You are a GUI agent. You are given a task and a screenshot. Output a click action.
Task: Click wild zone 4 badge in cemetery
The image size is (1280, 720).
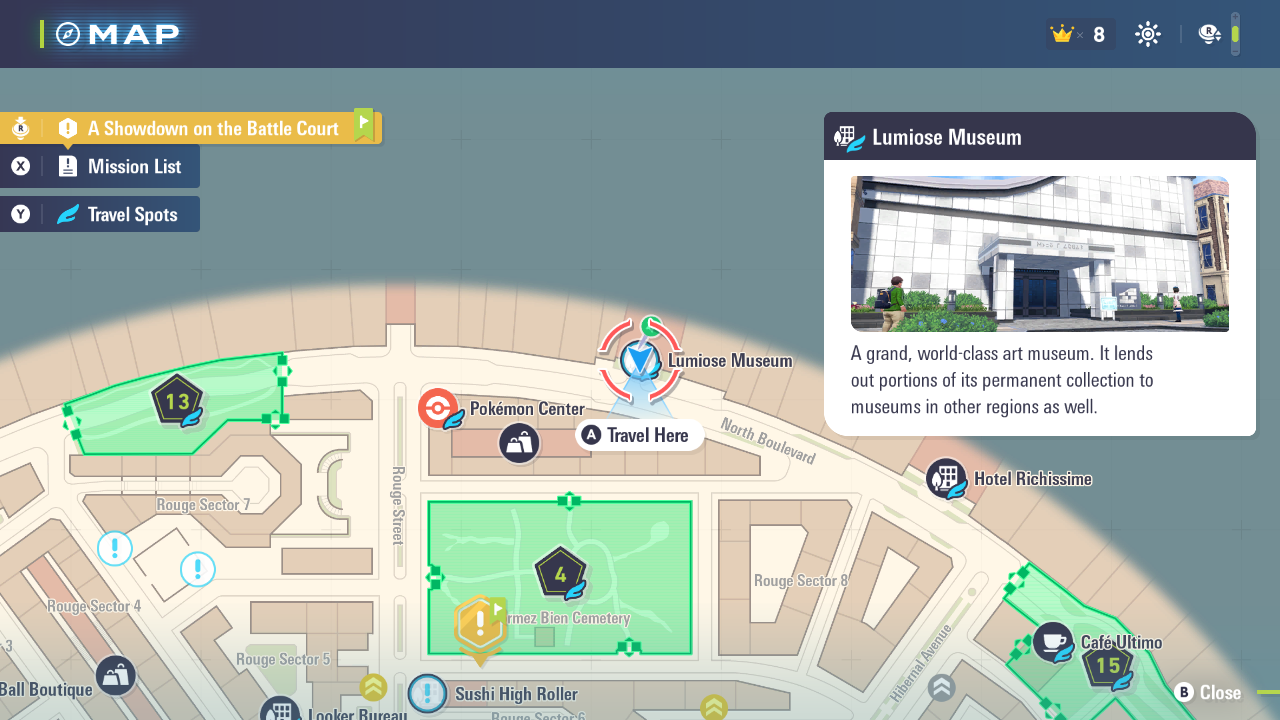pos(560,574)
